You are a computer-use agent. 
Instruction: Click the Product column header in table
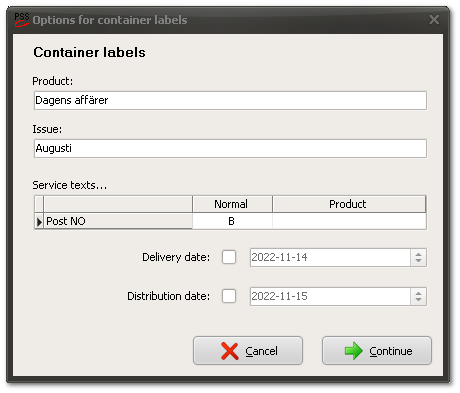pos(349,204)
